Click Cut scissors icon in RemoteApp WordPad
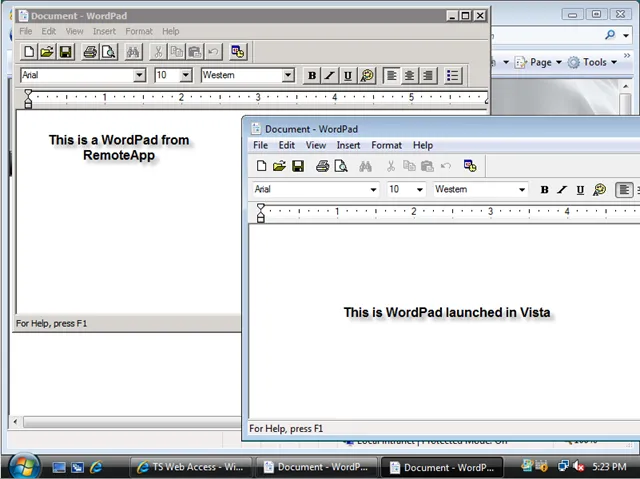640x479 pixels. point(158,52)
